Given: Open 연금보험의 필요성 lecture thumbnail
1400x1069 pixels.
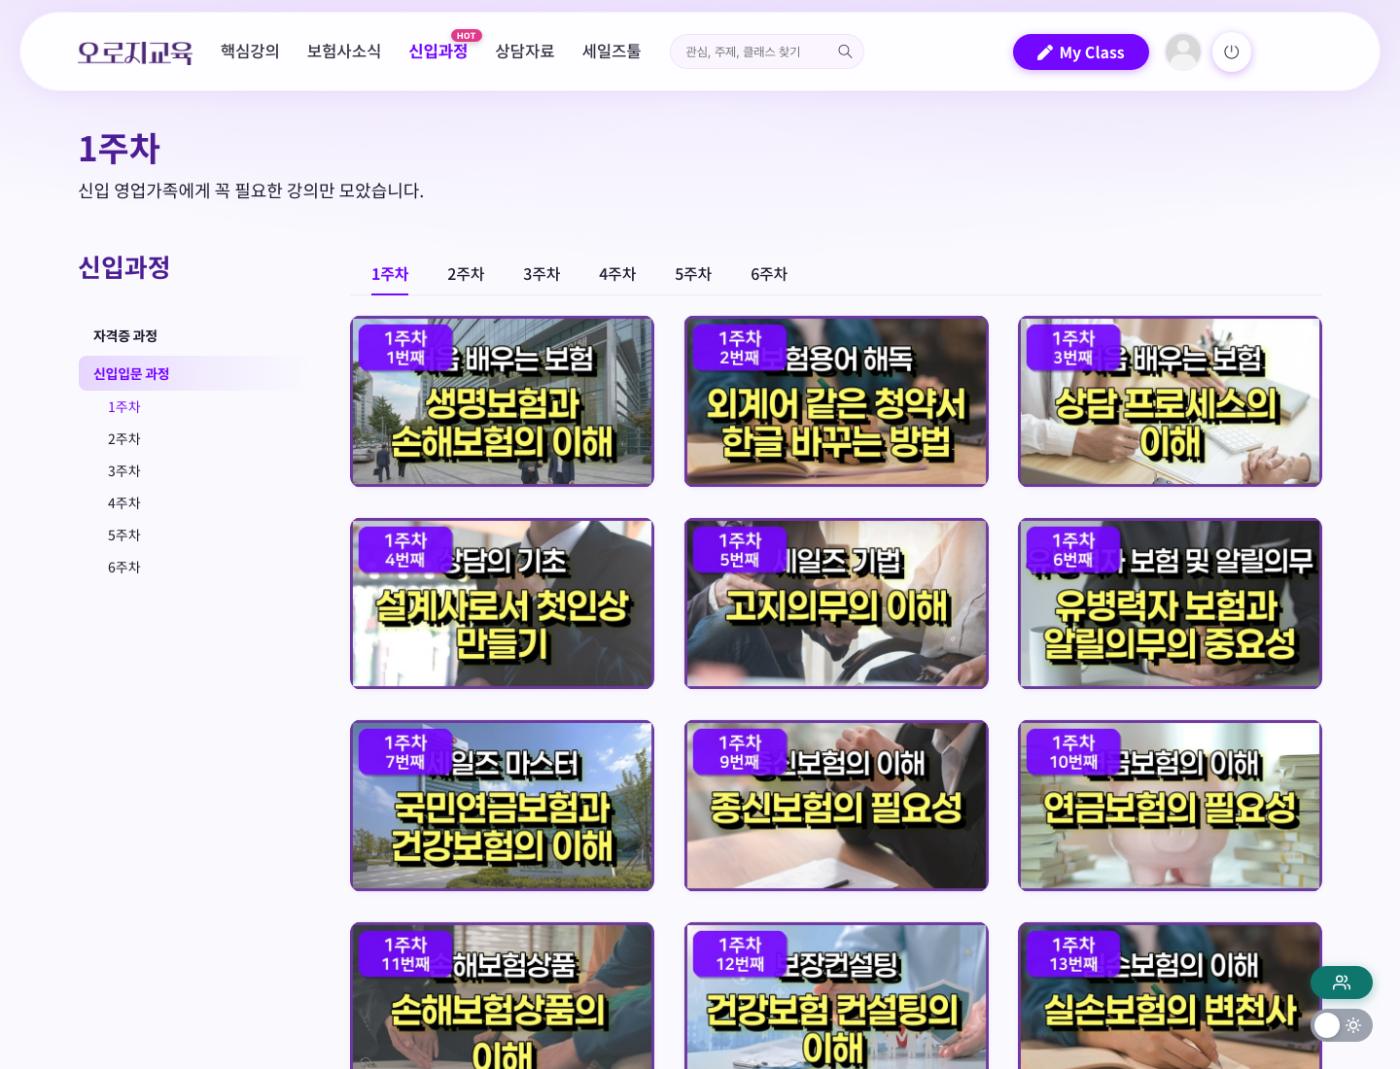Looking at the screenshot, I should click(x=1170, y=806).
